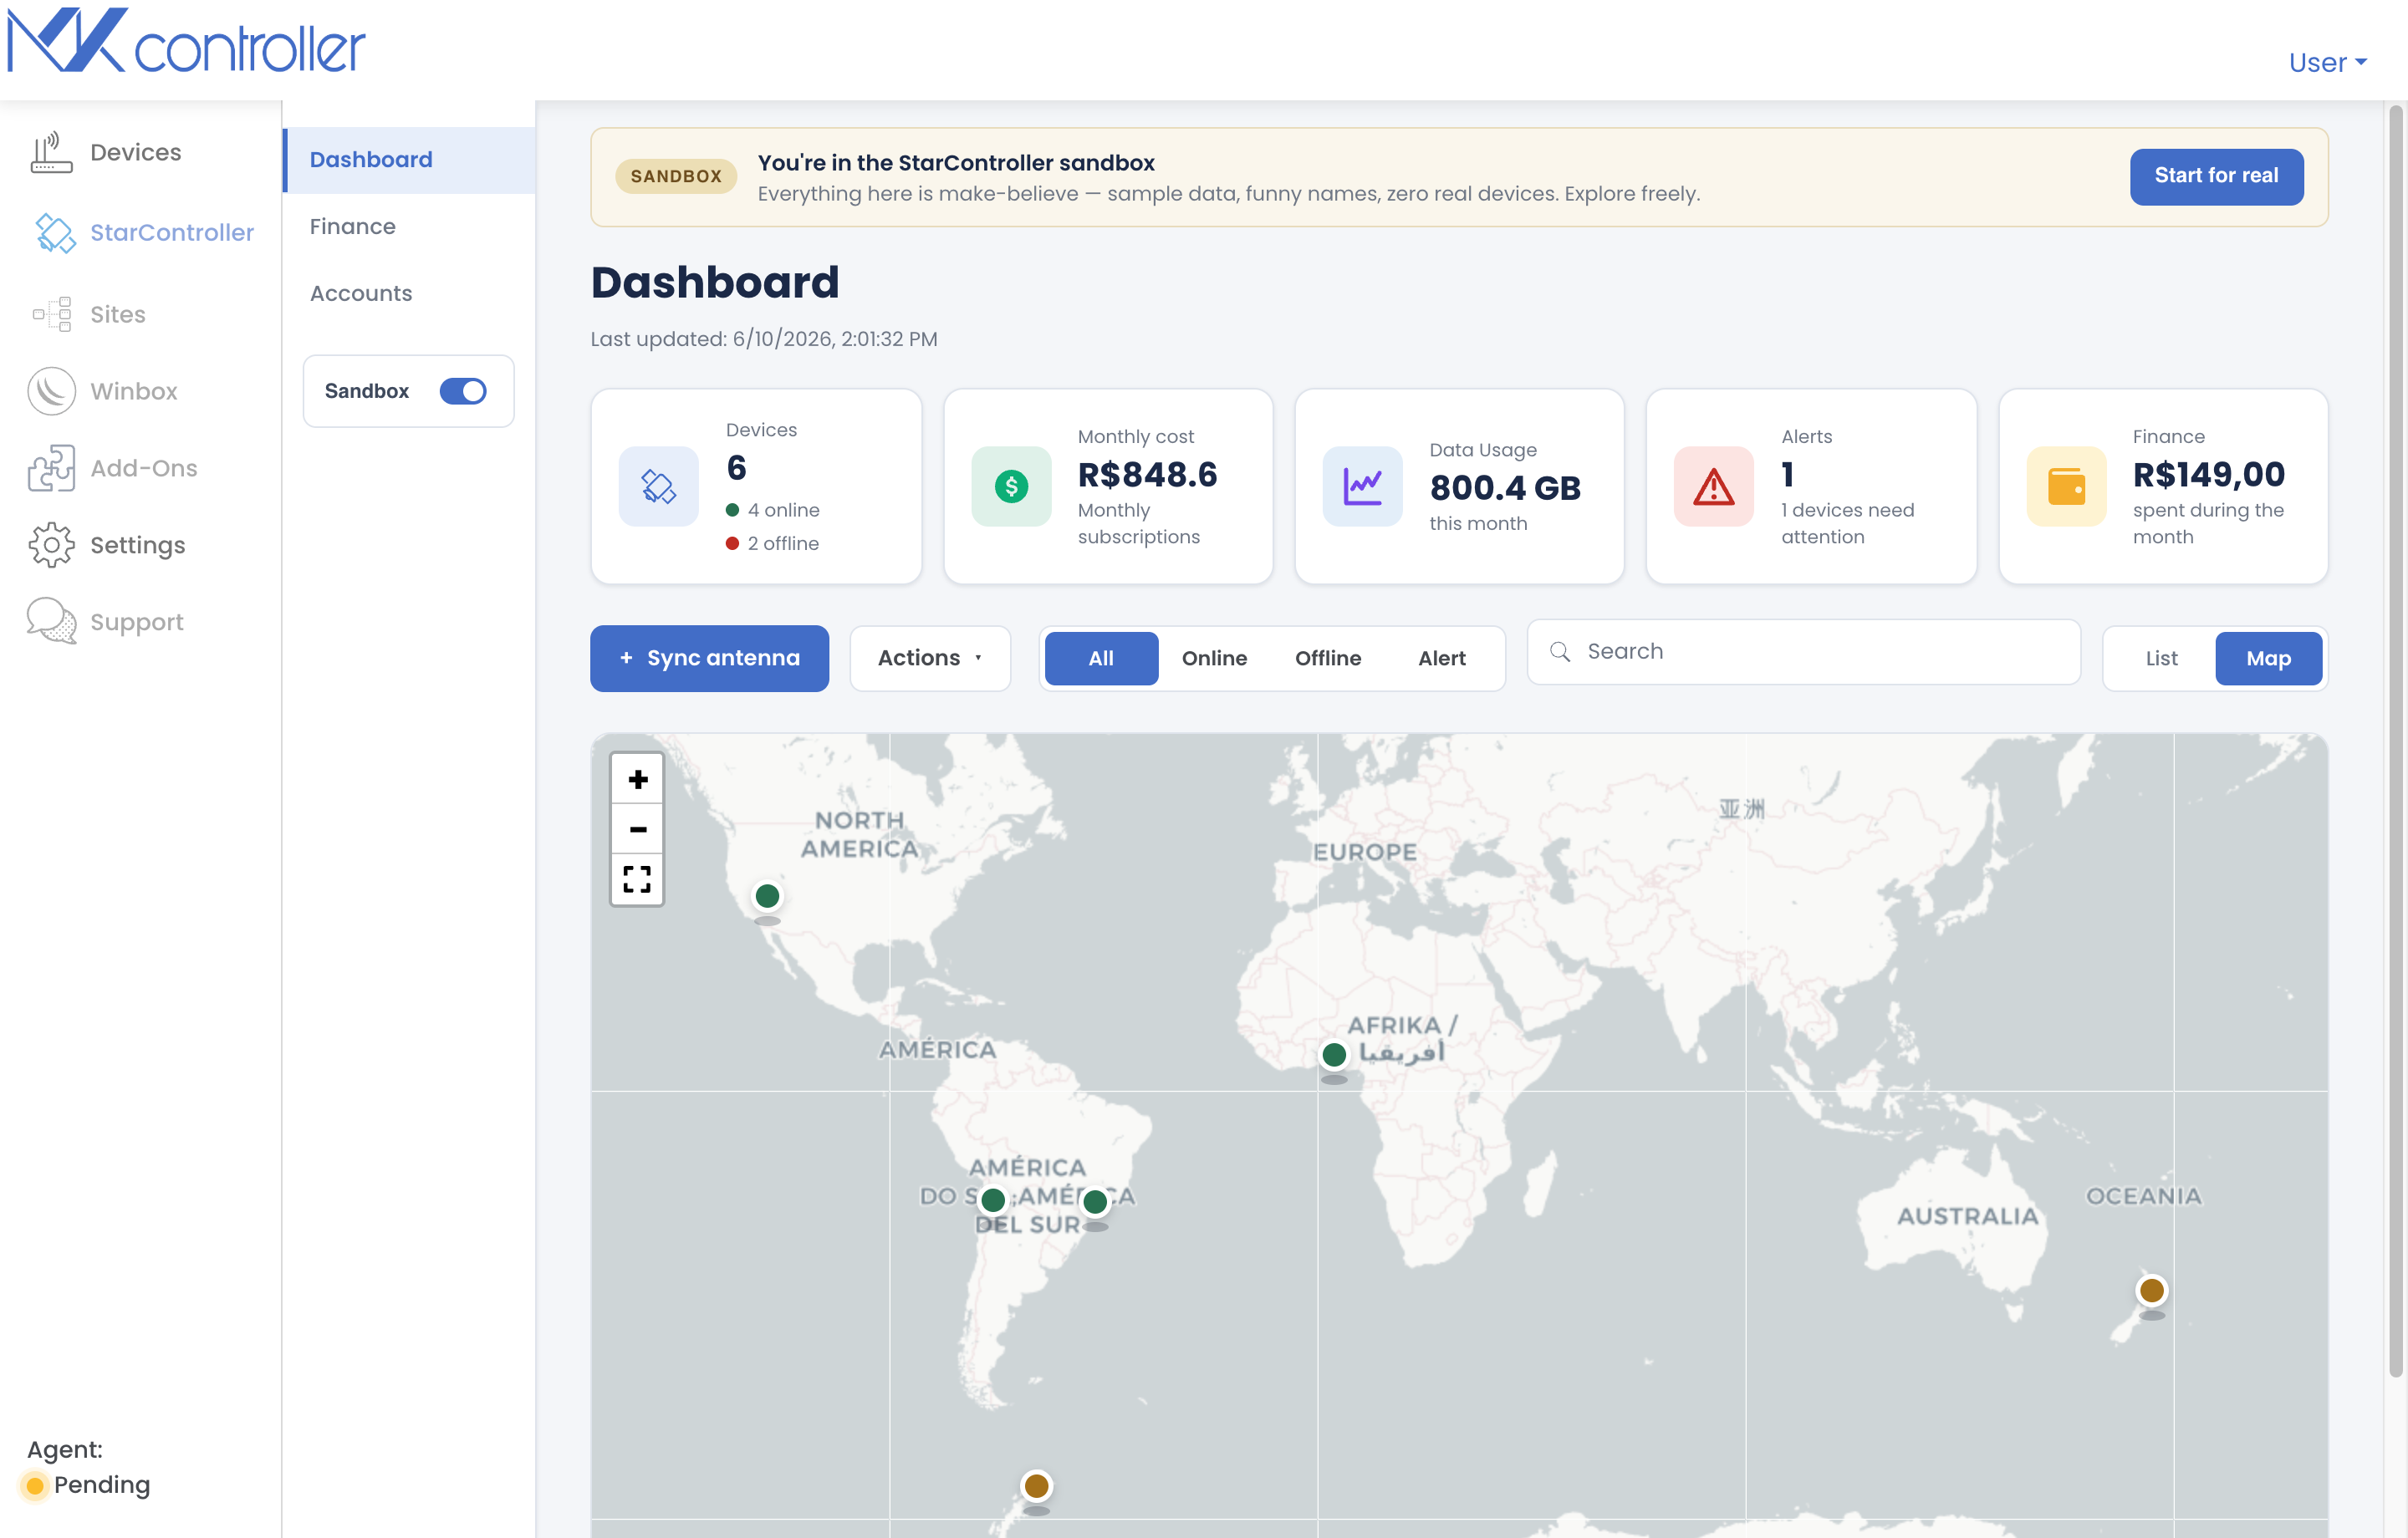Screen dimensions: 2408x1538
Task: Click the 'R$149,00' finance value
Action: point(2208,474)
